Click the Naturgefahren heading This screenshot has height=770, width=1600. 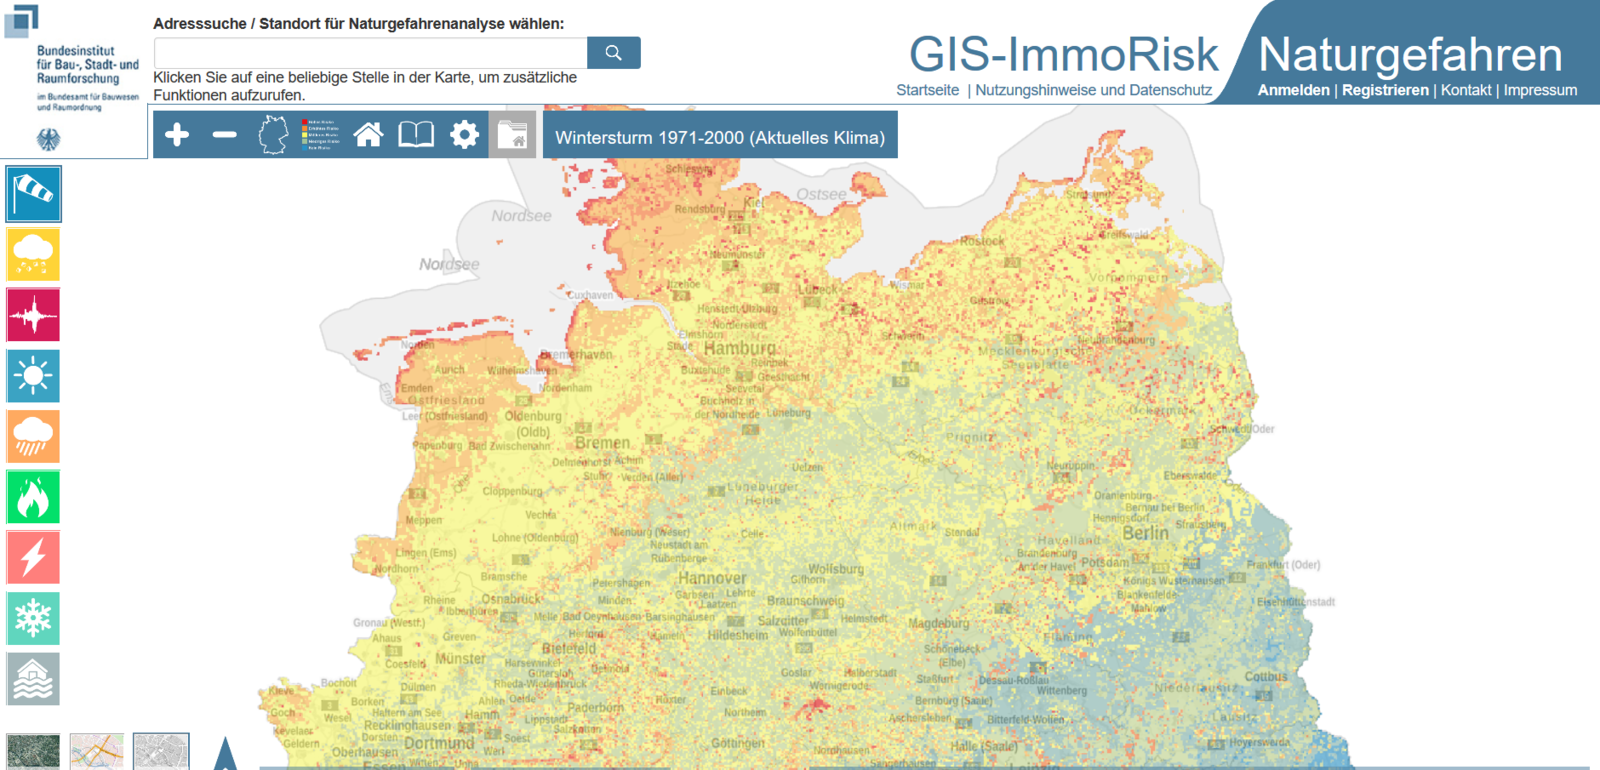pos(1410,54)
